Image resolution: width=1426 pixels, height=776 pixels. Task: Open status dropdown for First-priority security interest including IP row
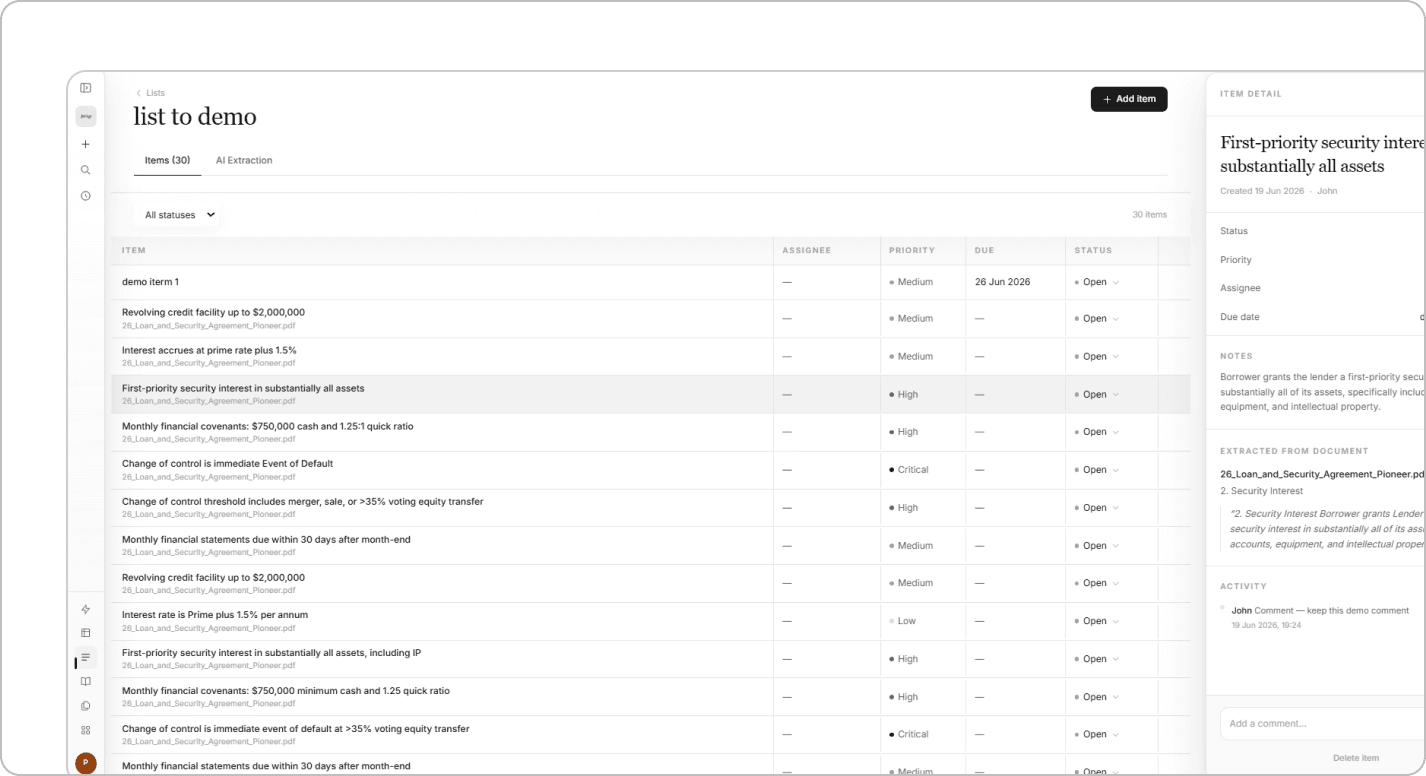[1097, 659]
